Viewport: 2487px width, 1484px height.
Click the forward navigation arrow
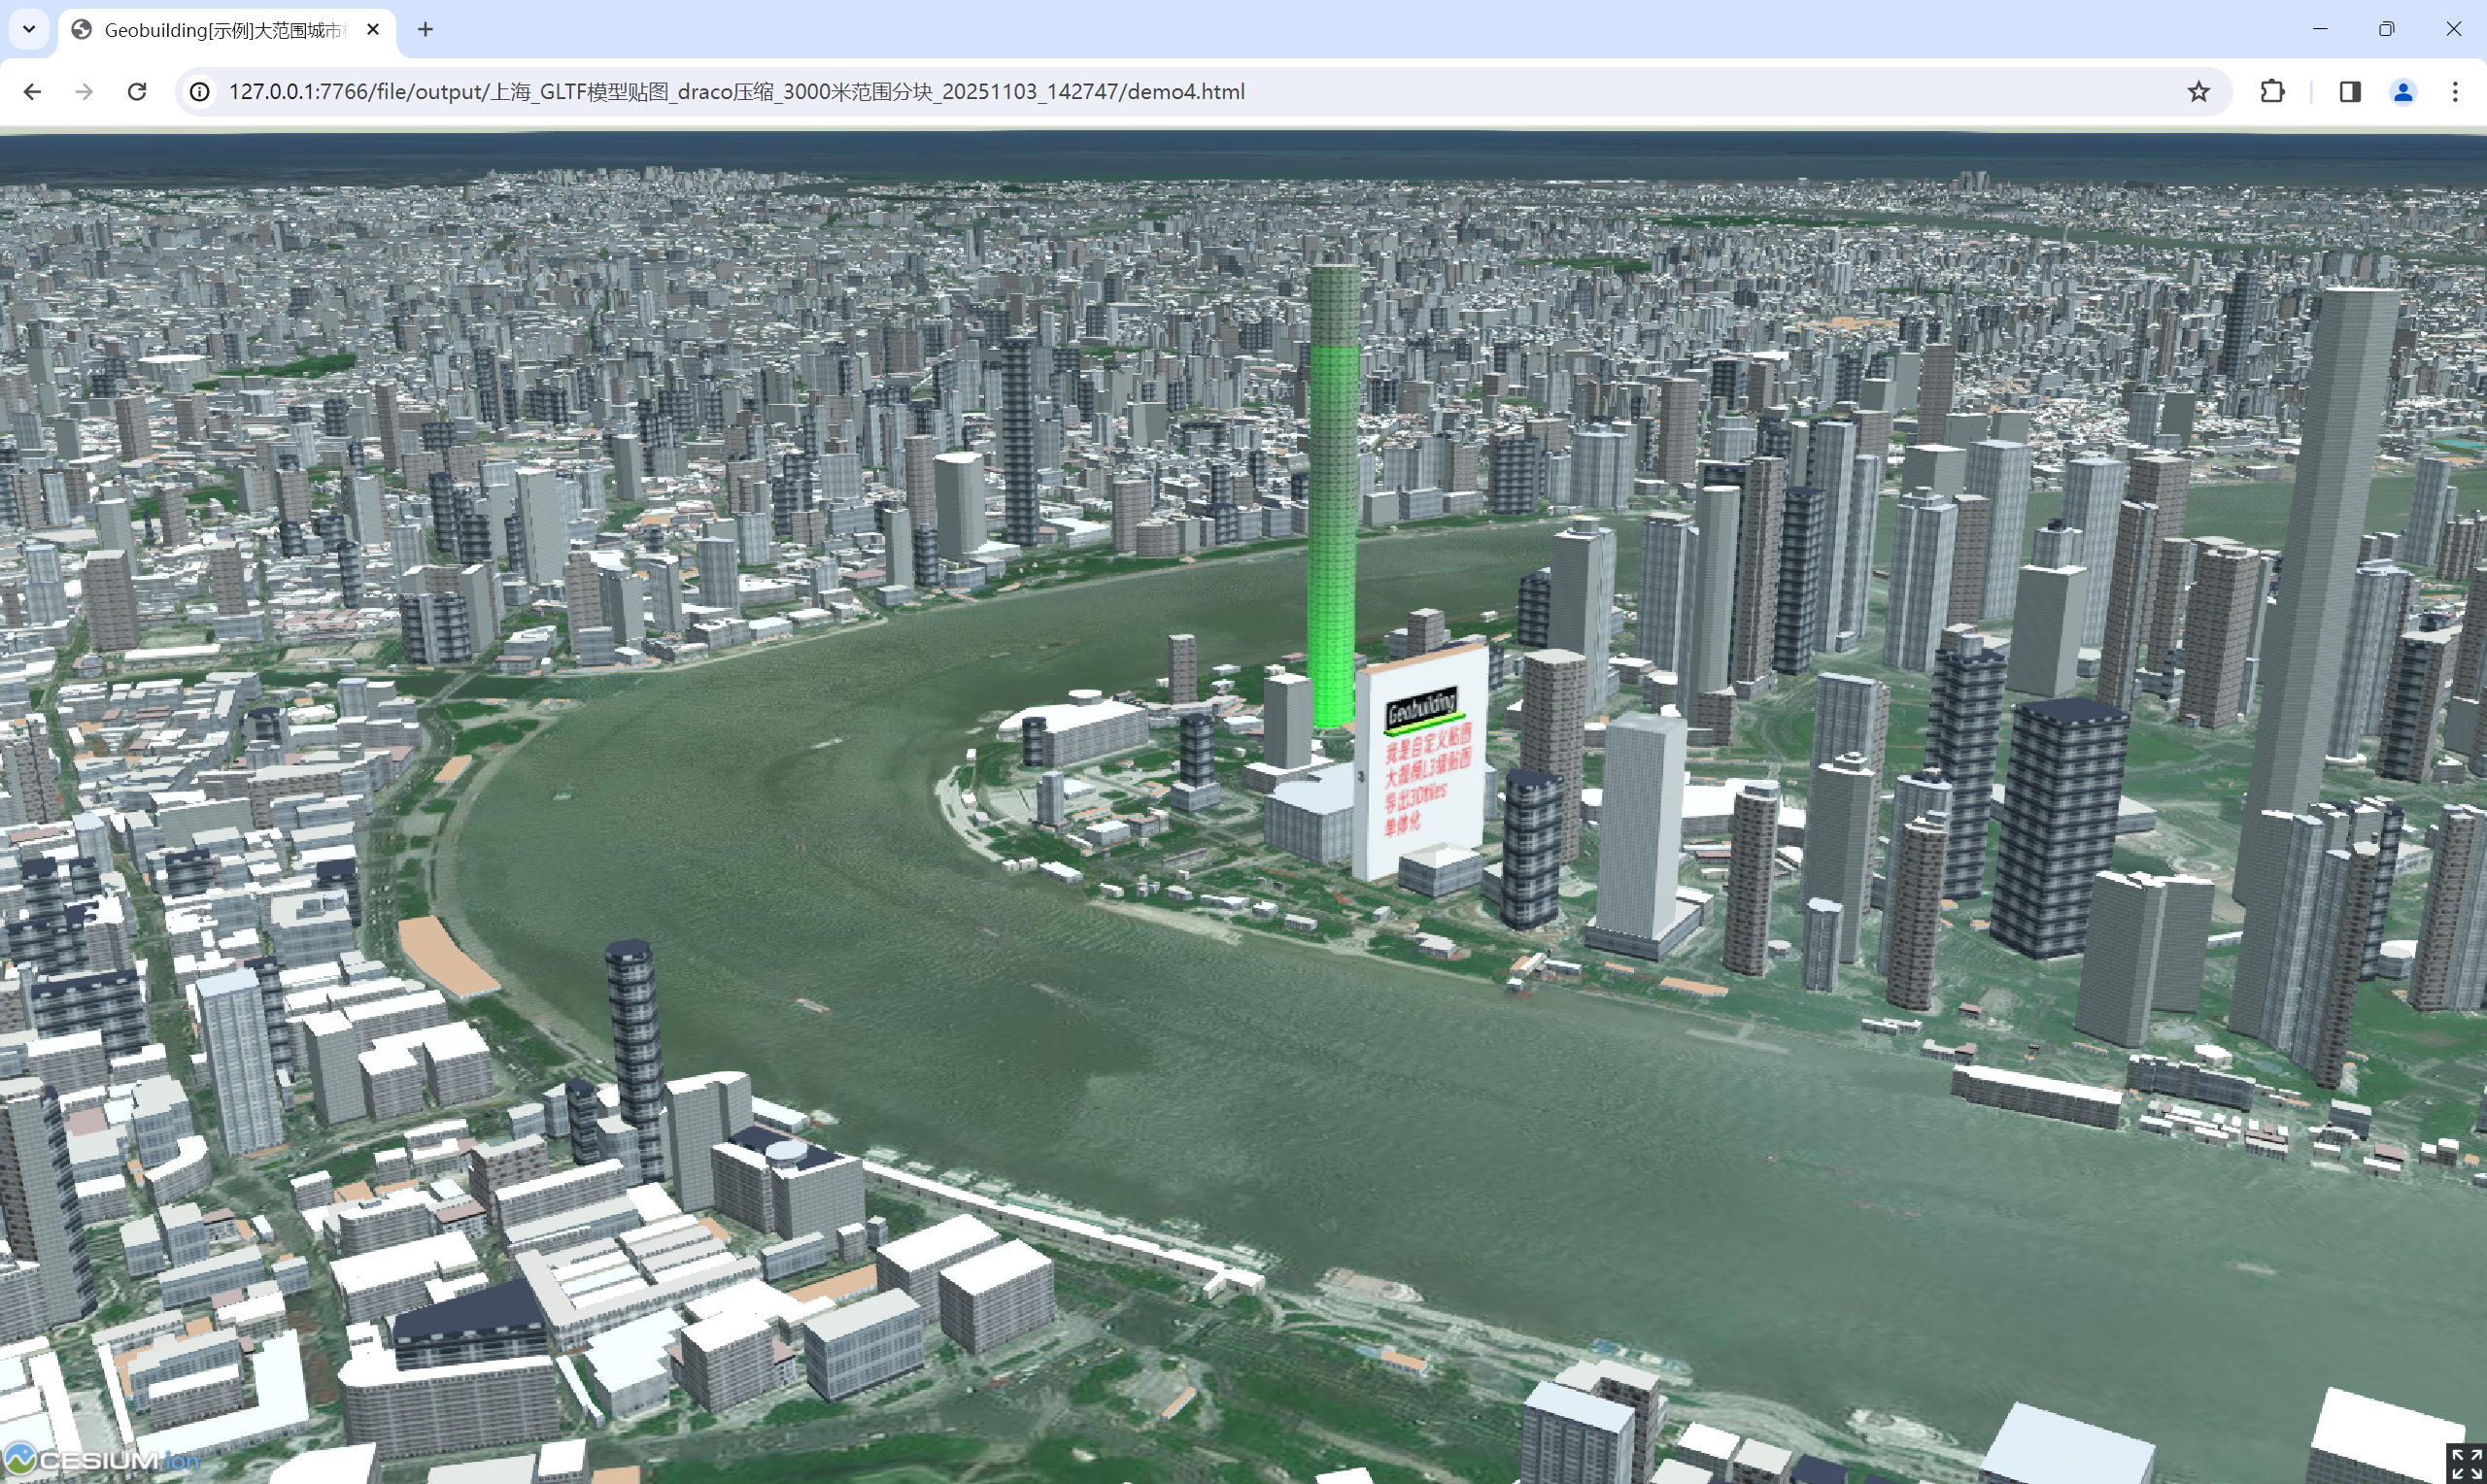click(85, 92)
